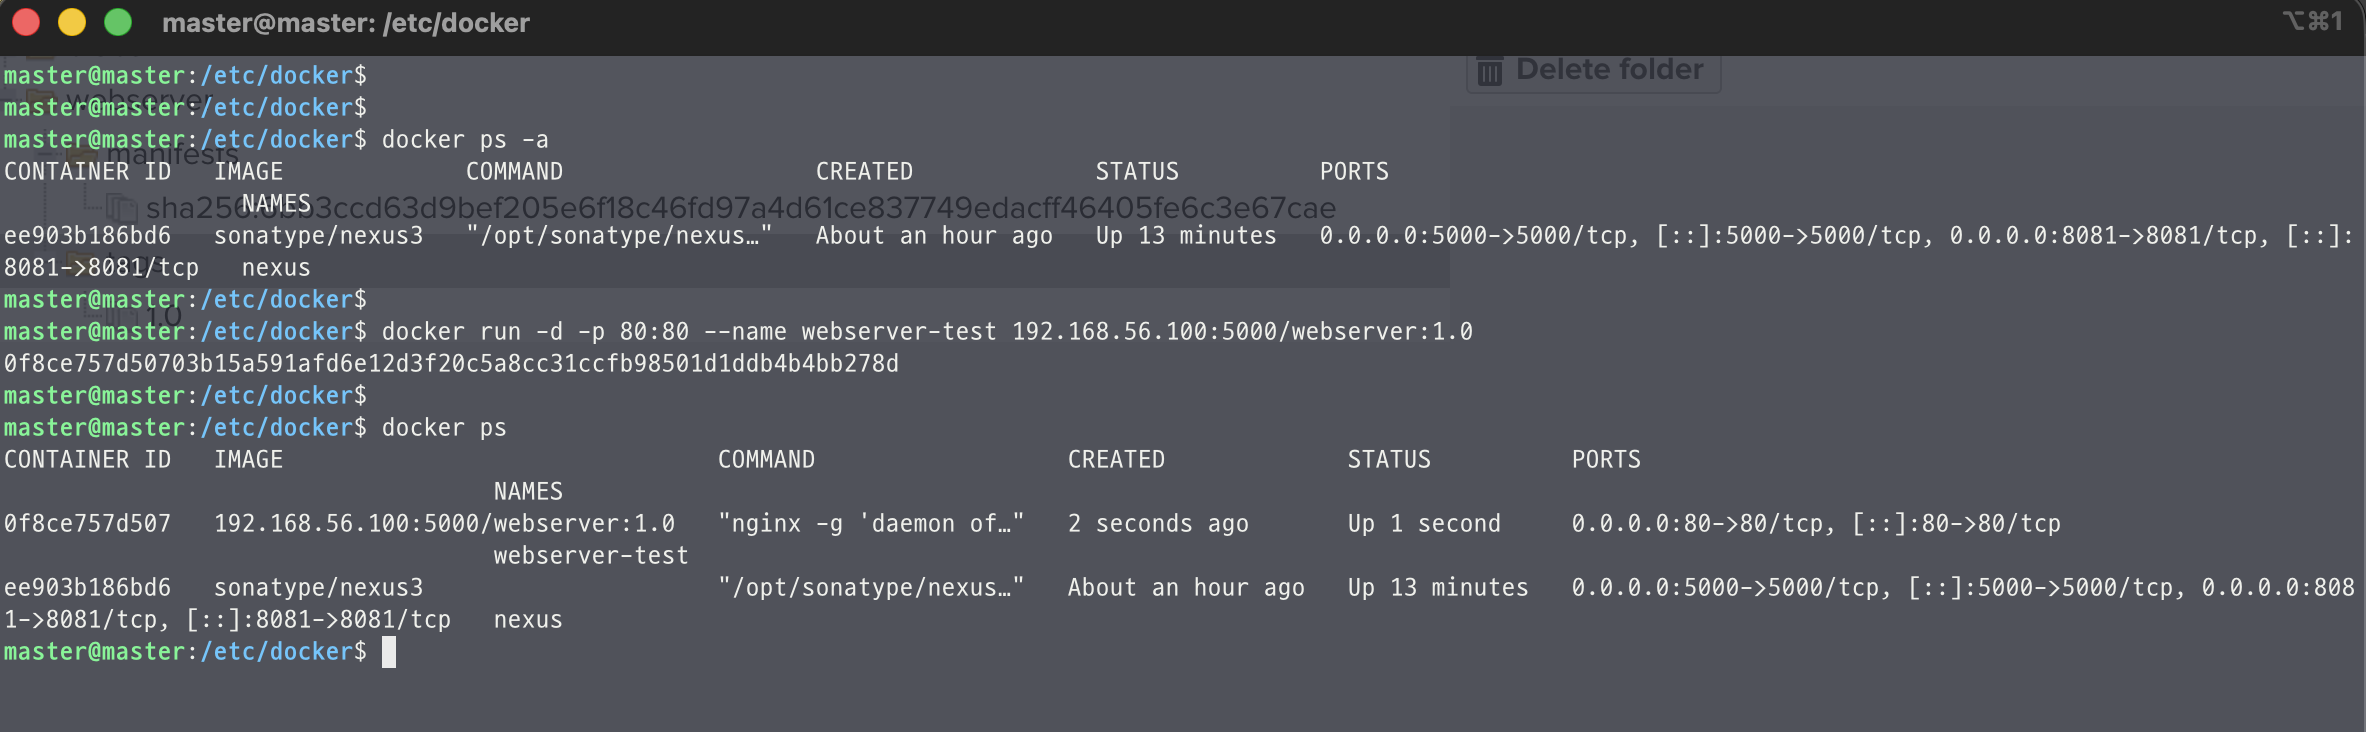
Task: Click the CONTAINER ID header of first table
Action: [x=88, y=172]
